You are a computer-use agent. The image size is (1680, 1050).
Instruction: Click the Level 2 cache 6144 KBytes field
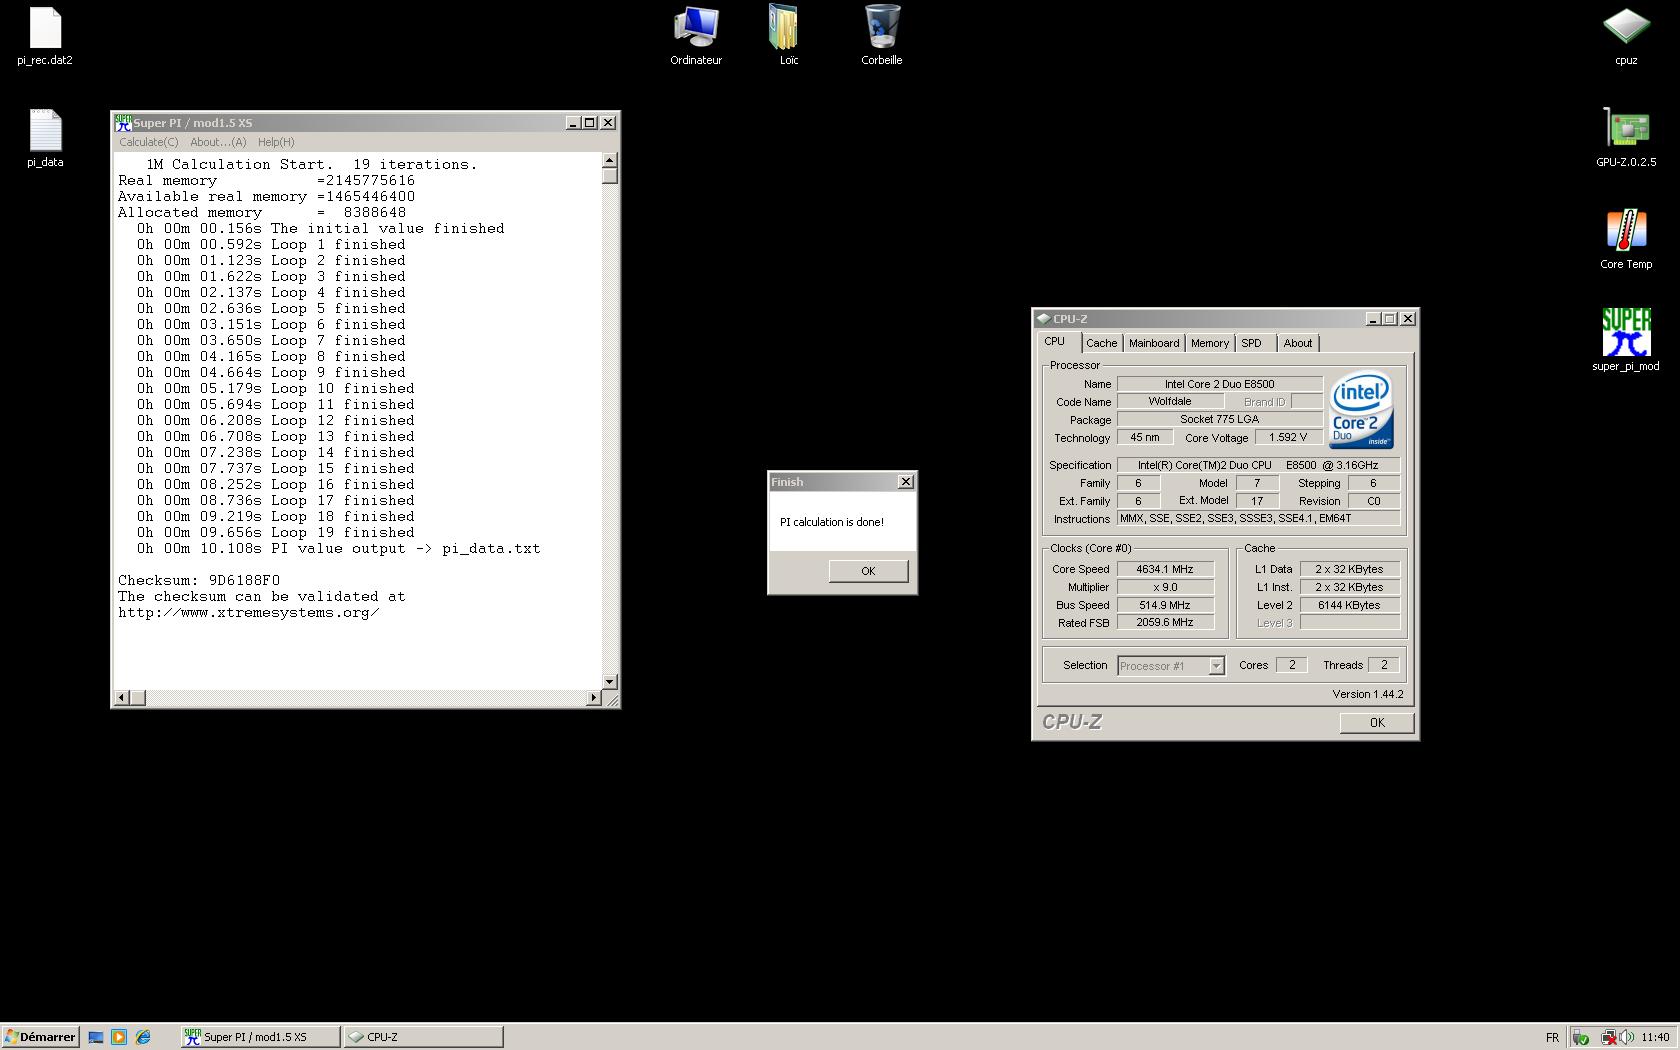1349,605
